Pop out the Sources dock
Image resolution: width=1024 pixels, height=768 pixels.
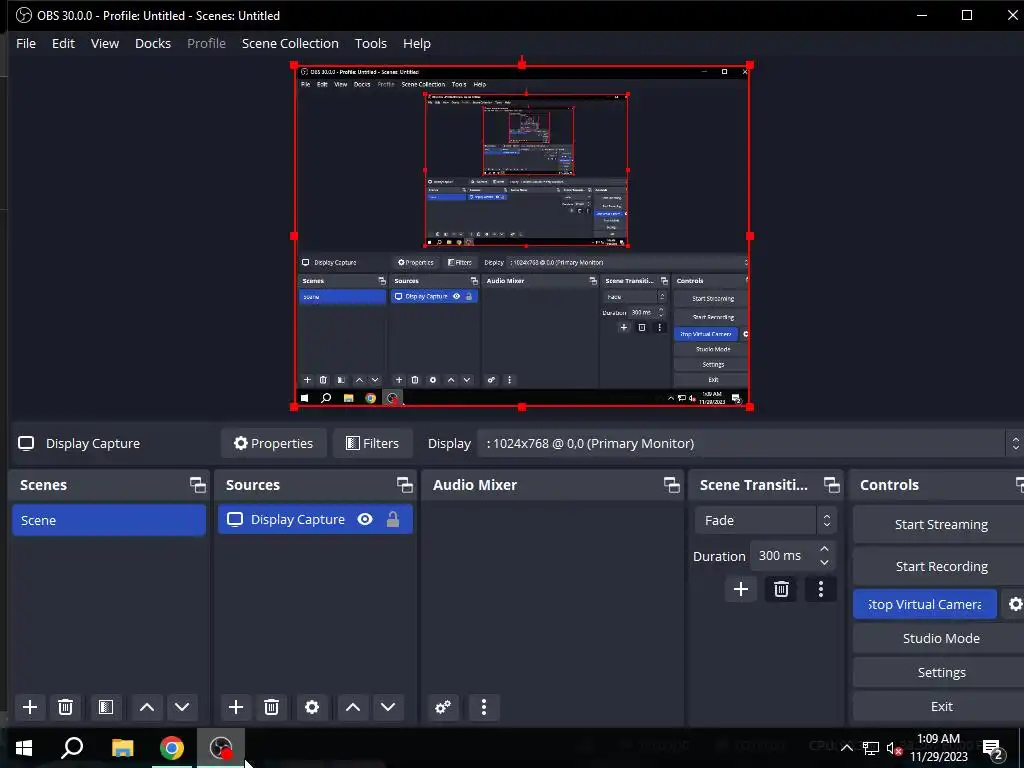(404, 485)
